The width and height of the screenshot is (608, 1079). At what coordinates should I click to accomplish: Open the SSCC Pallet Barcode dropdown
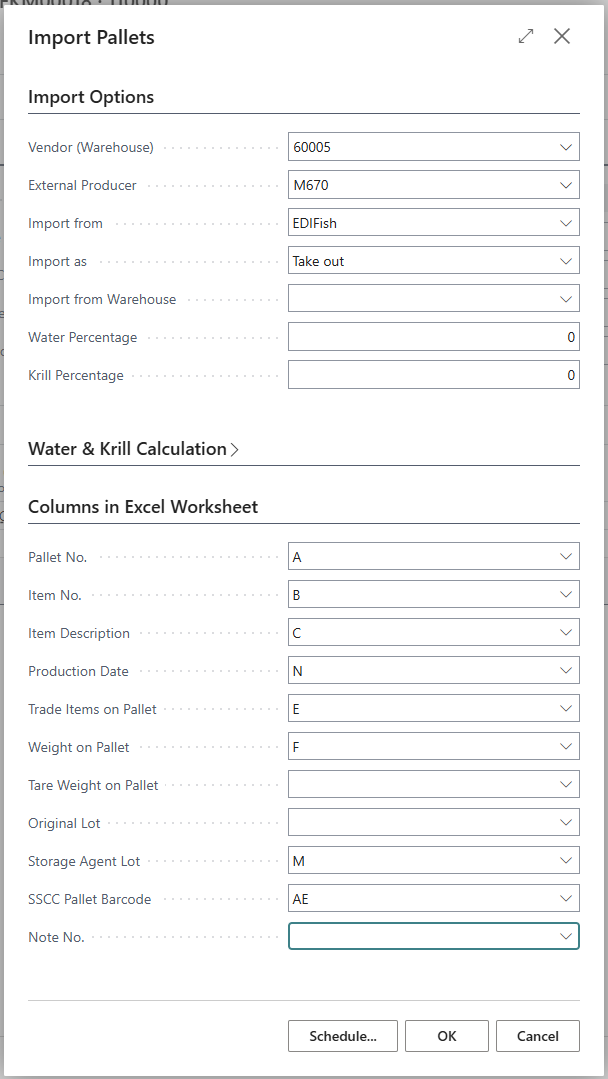pos(566,899)
